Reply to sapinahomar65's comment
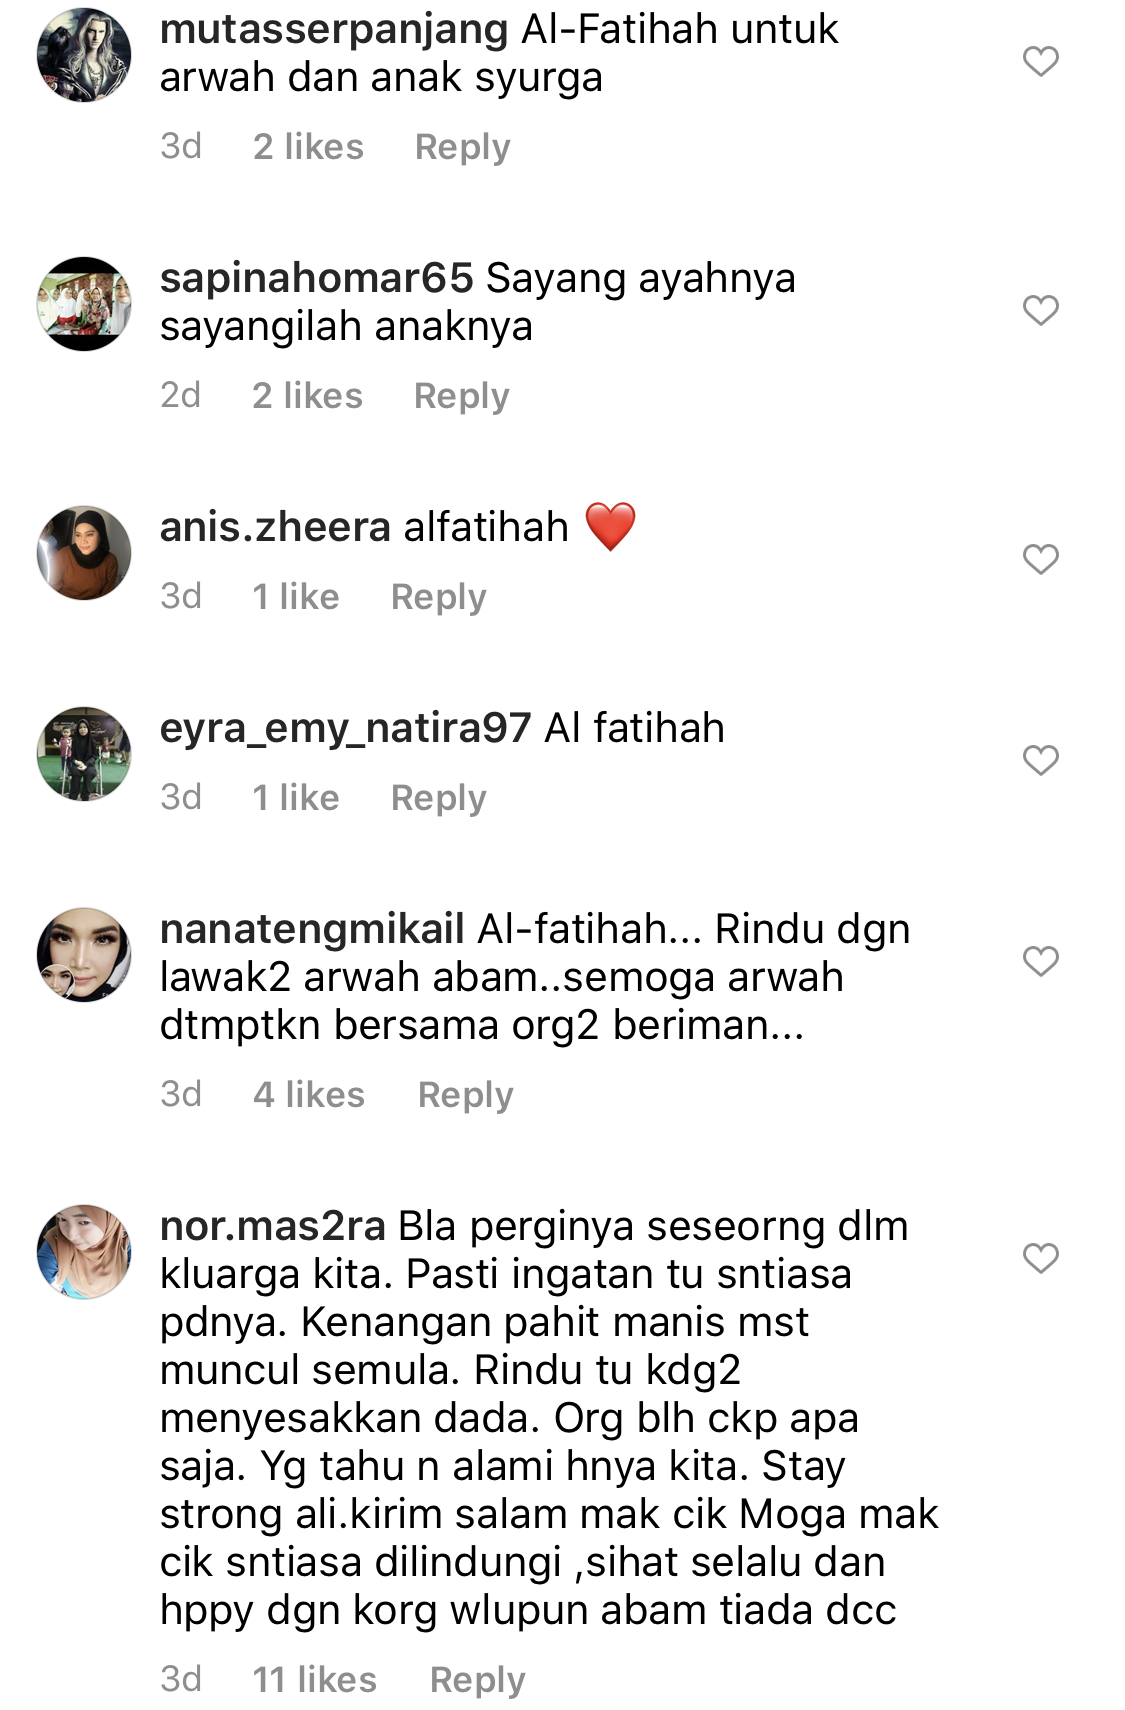Image resolution: width=1125 pixels, height=1710 pixels. [461, 396]
